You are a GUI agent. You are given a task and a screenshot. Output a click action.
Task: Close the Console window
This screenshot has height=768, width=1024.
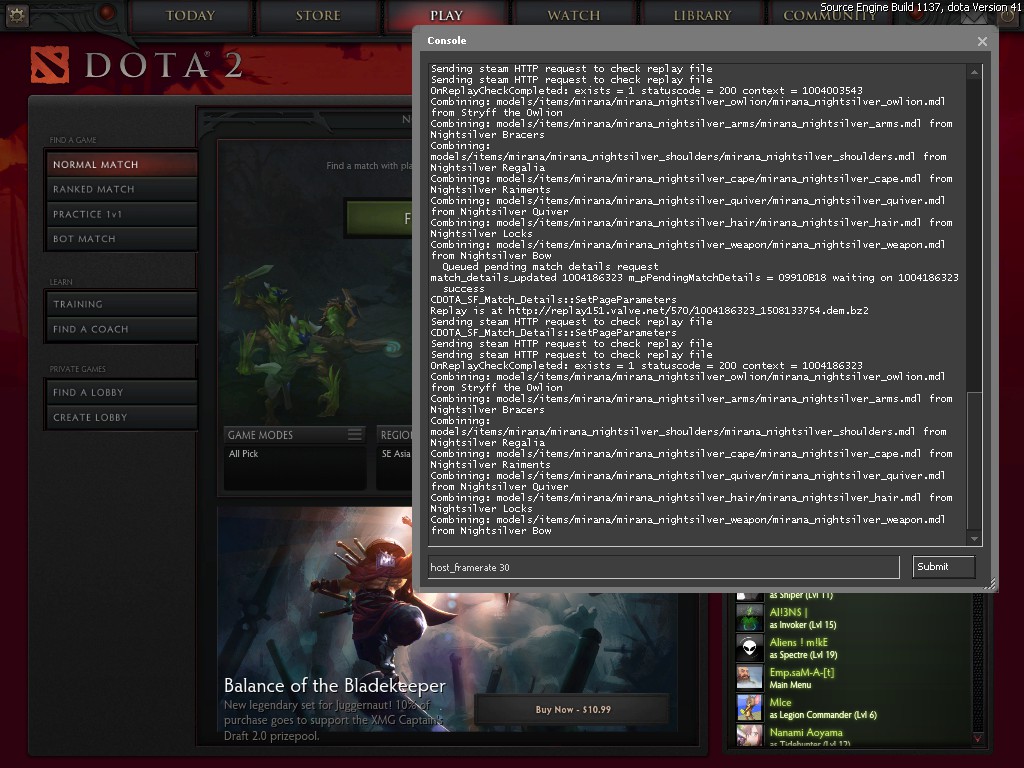[982, 41]
